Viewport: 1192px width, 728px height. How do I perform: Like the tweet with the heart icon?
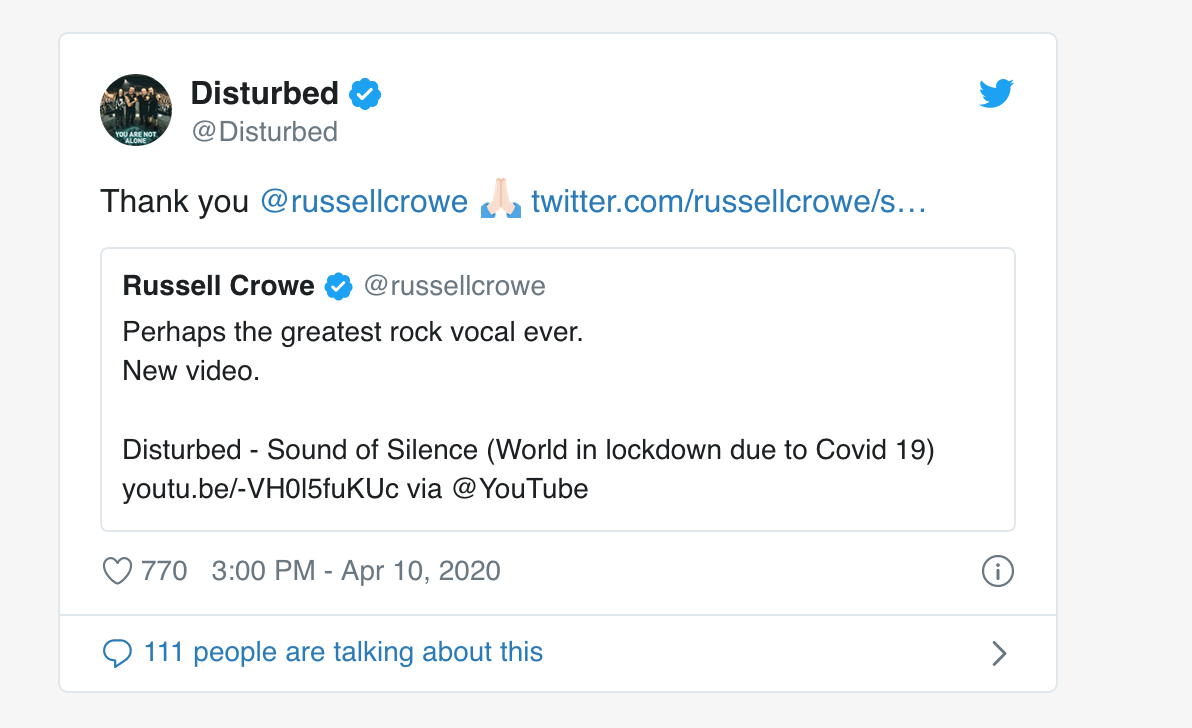click(117, 571)
